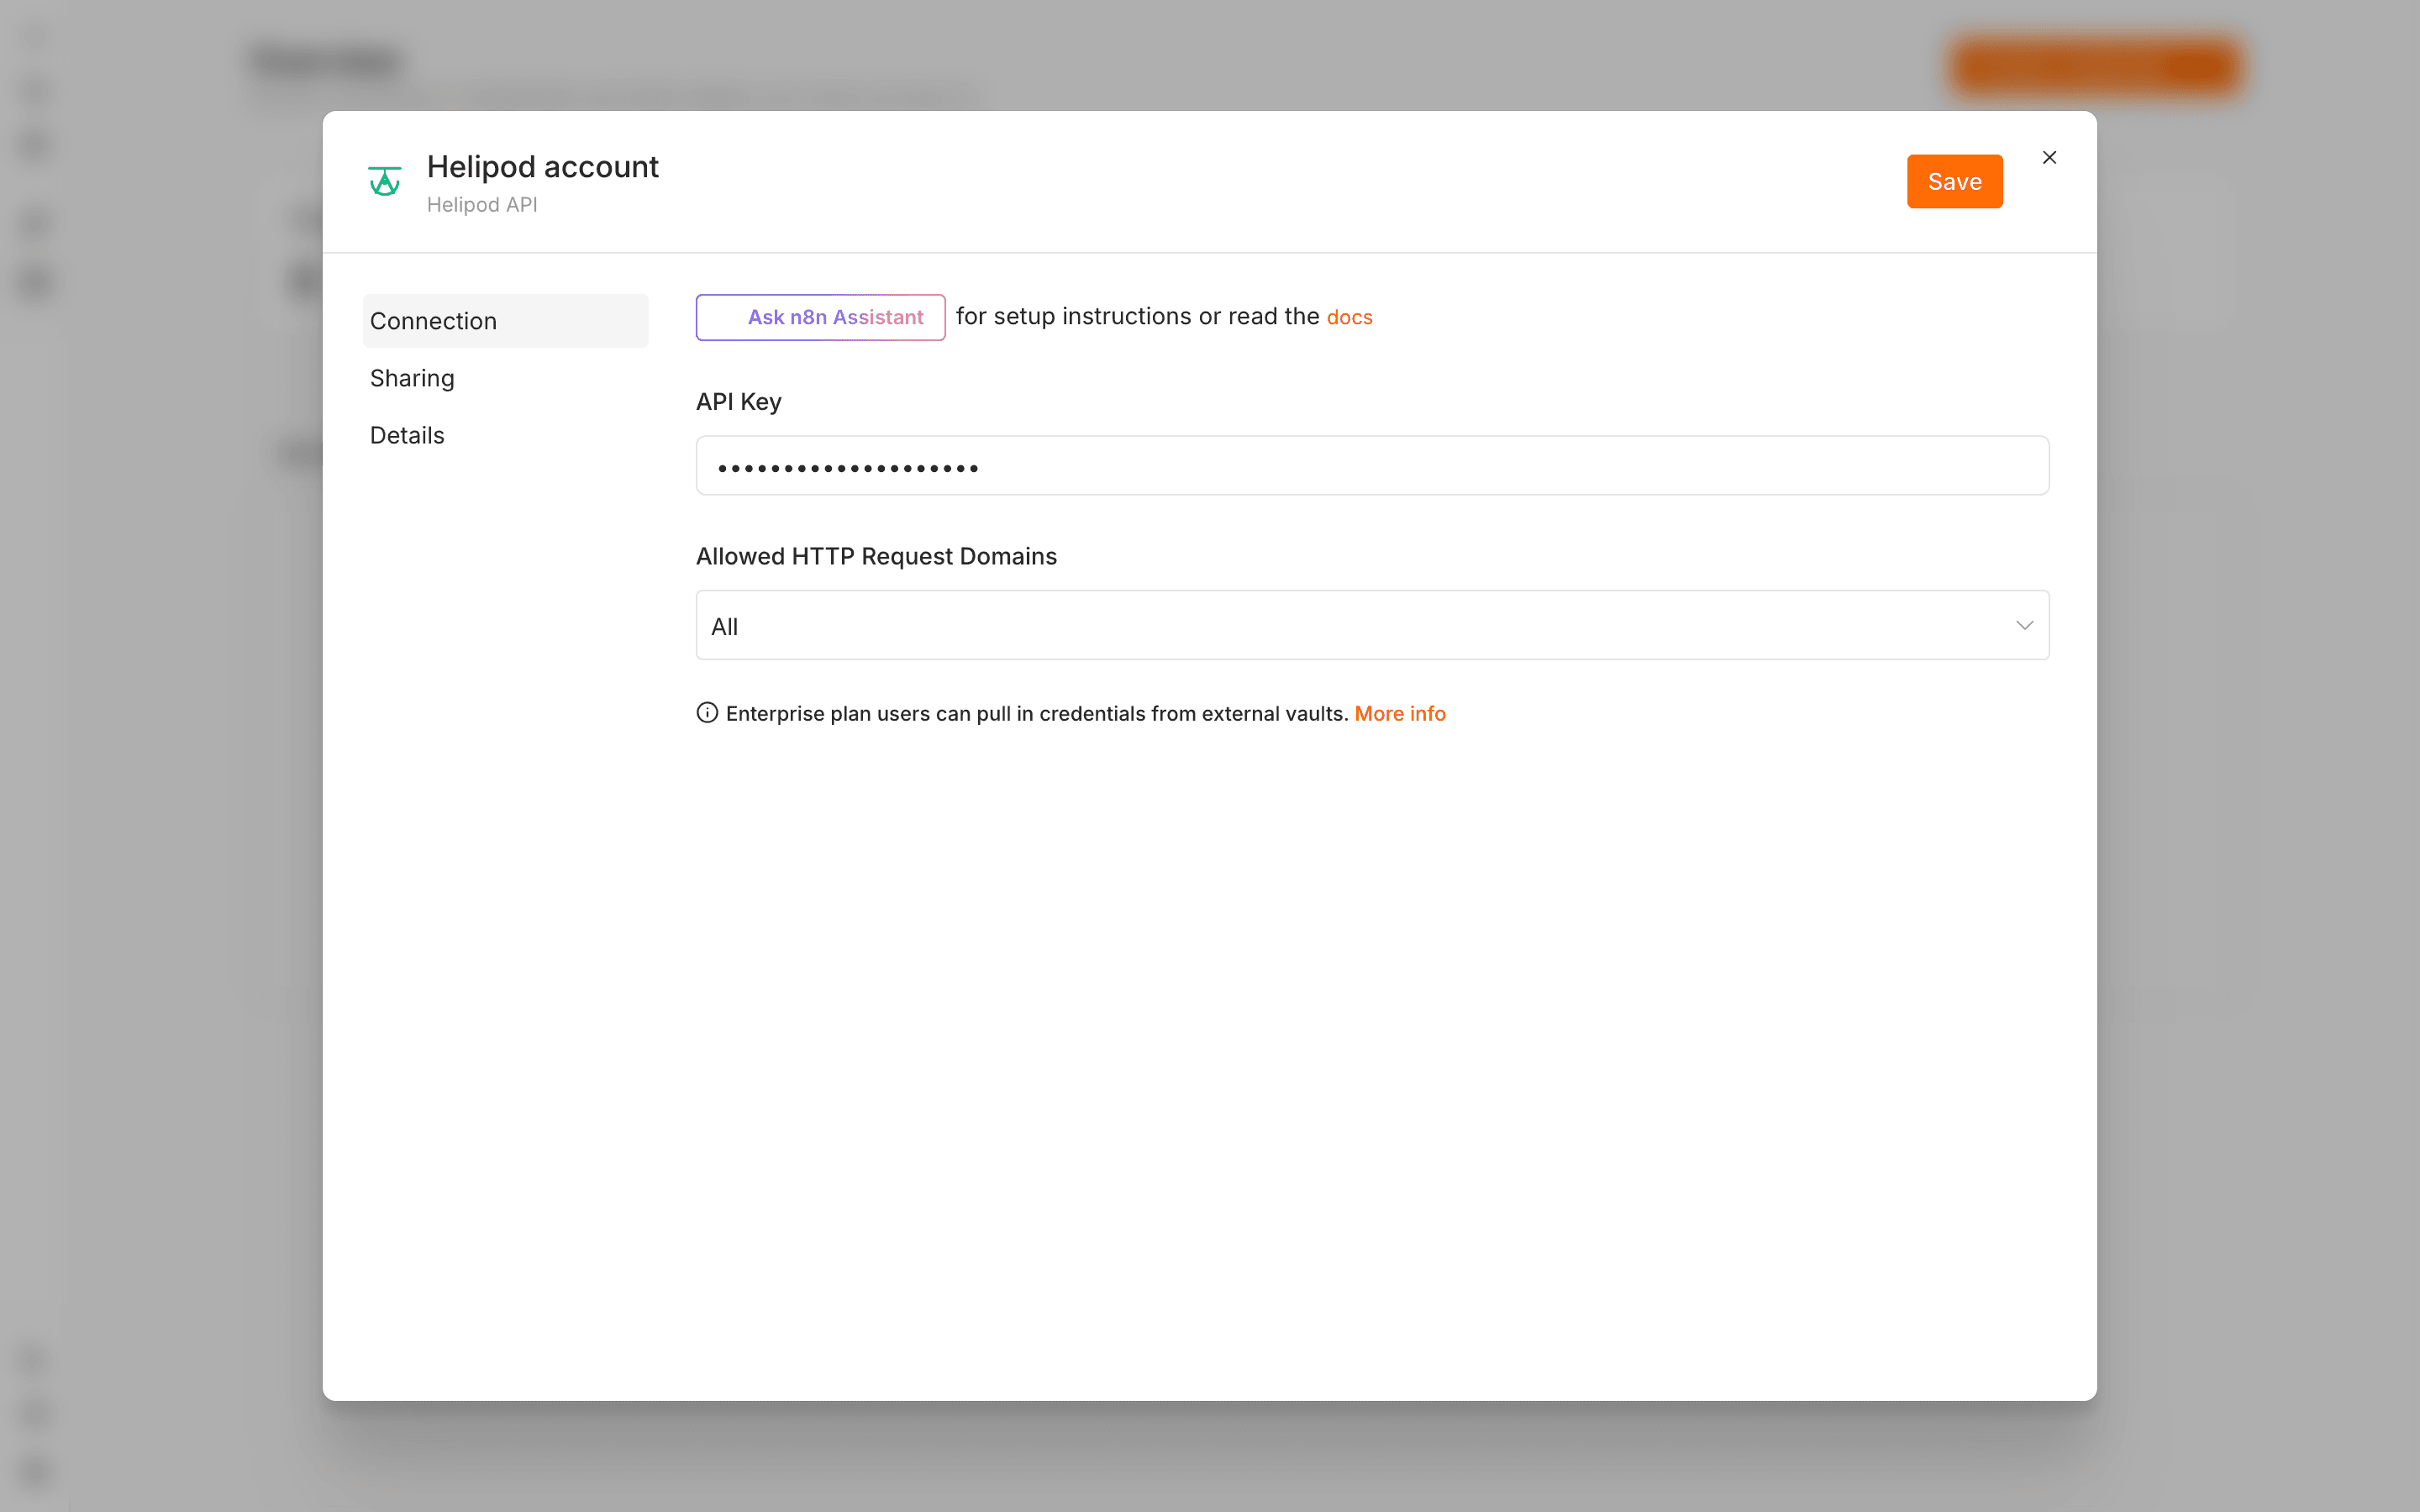This screenshot has height=1512, width=2420.
Task: Click the Helipod logo icon
Action: click(384, 181)
